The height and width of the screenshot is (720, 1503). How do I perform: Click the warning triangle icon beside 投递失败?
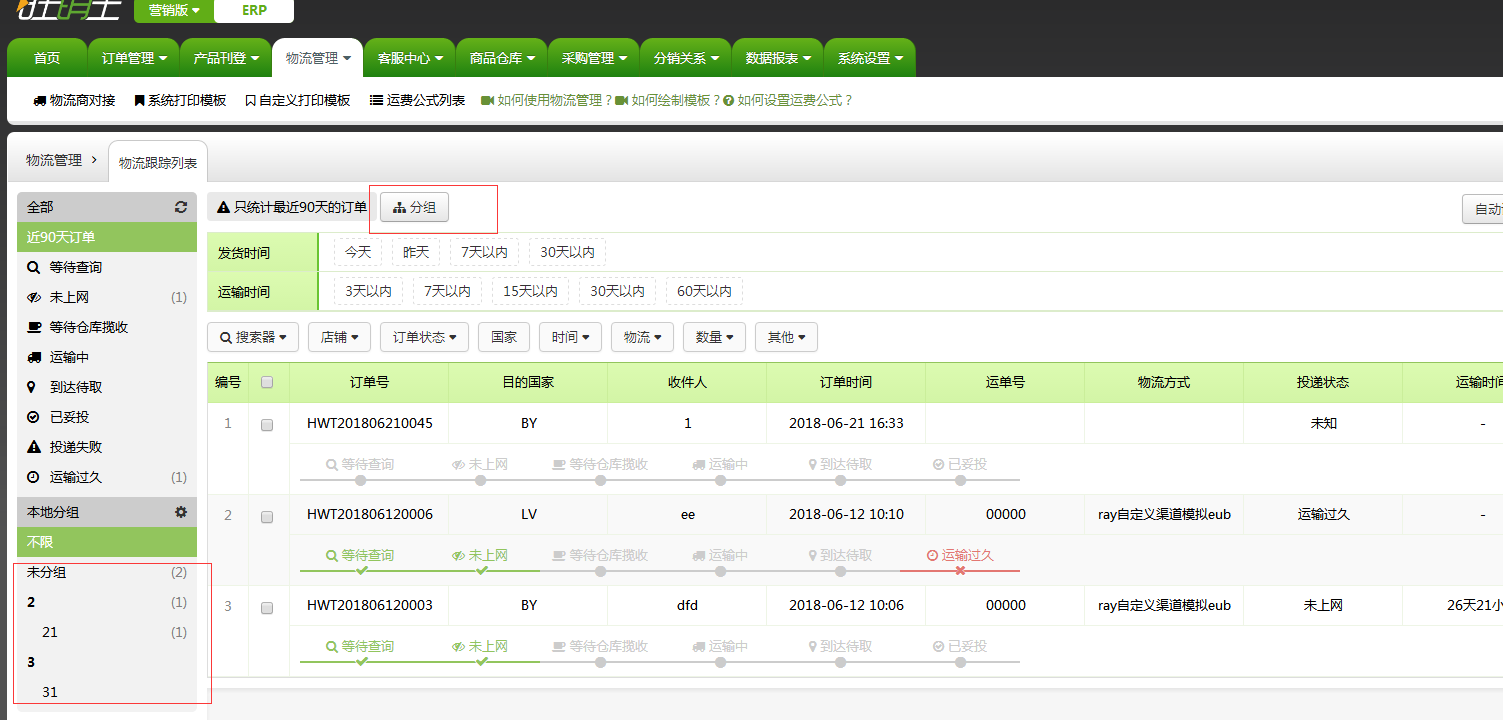tap(34, 447)
